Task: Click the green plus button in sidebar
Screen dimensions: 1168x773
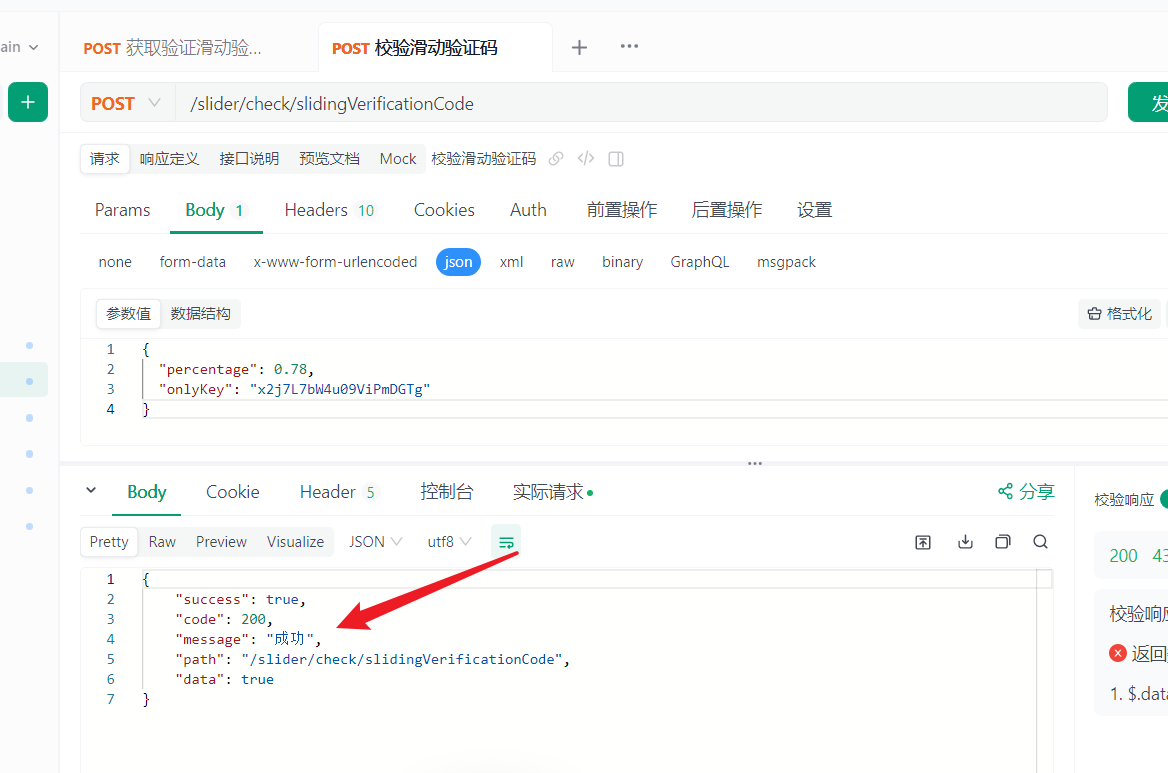Action: pyautogui.click(x=27, y=102)
